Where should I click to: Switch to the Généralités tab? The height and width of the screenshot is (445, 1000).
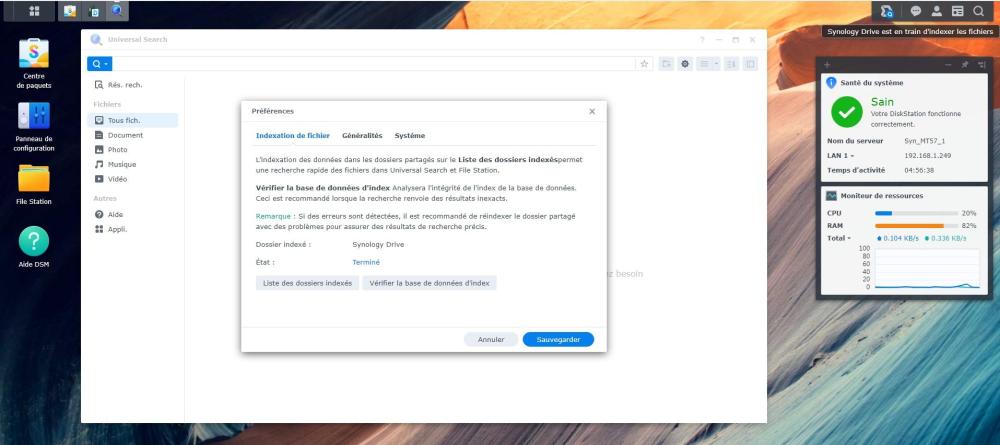pyautogui.click(x=362, y=136)
